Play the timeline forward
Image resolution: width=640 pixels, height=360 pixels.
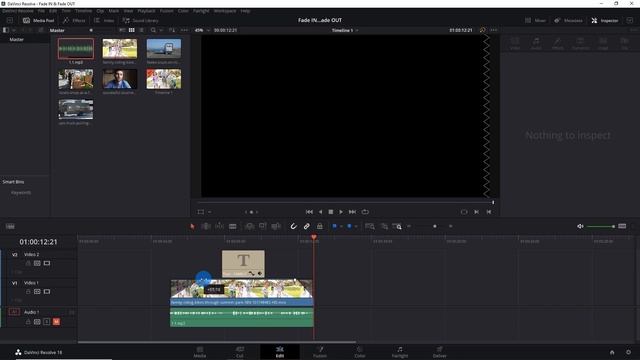point(341,212)
